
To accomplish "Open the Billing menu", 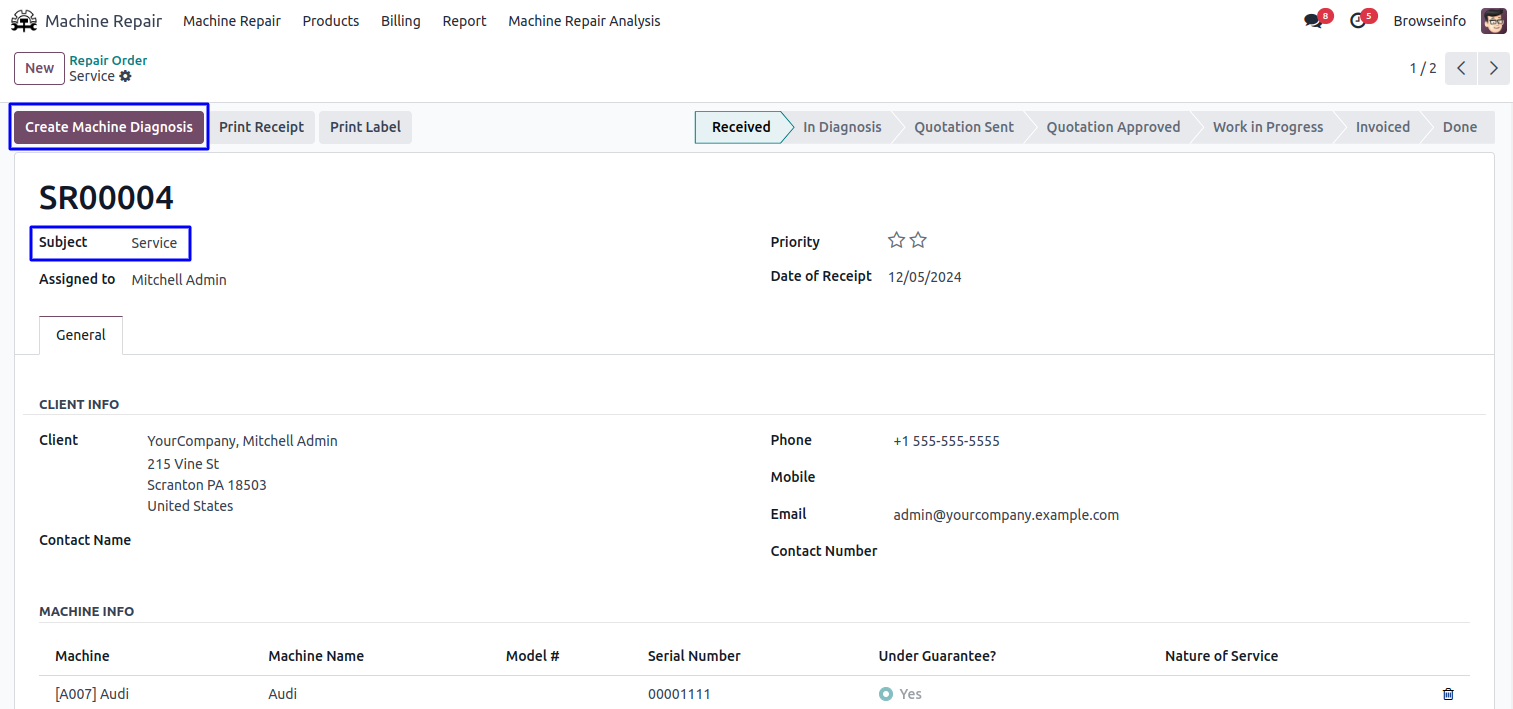I will click(x=400, y=21).
